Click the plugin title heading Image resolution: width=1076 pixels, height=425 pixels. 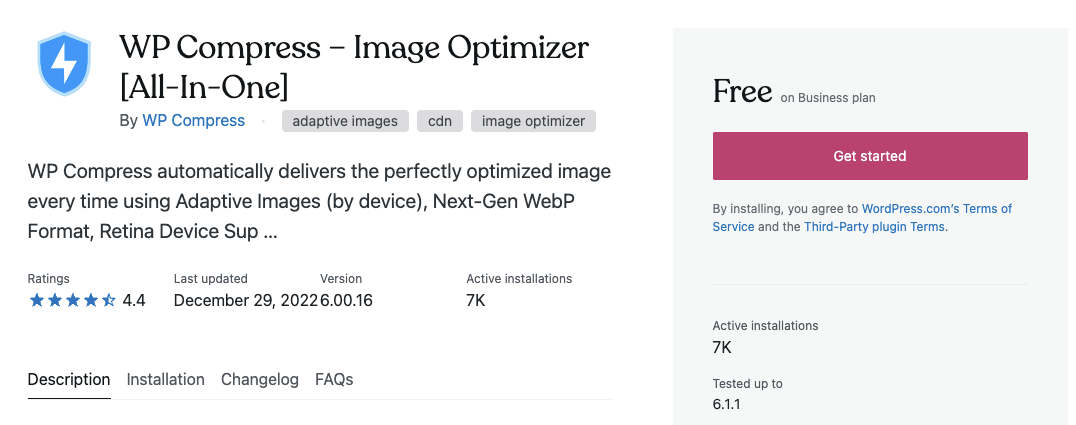click(353, 67)
